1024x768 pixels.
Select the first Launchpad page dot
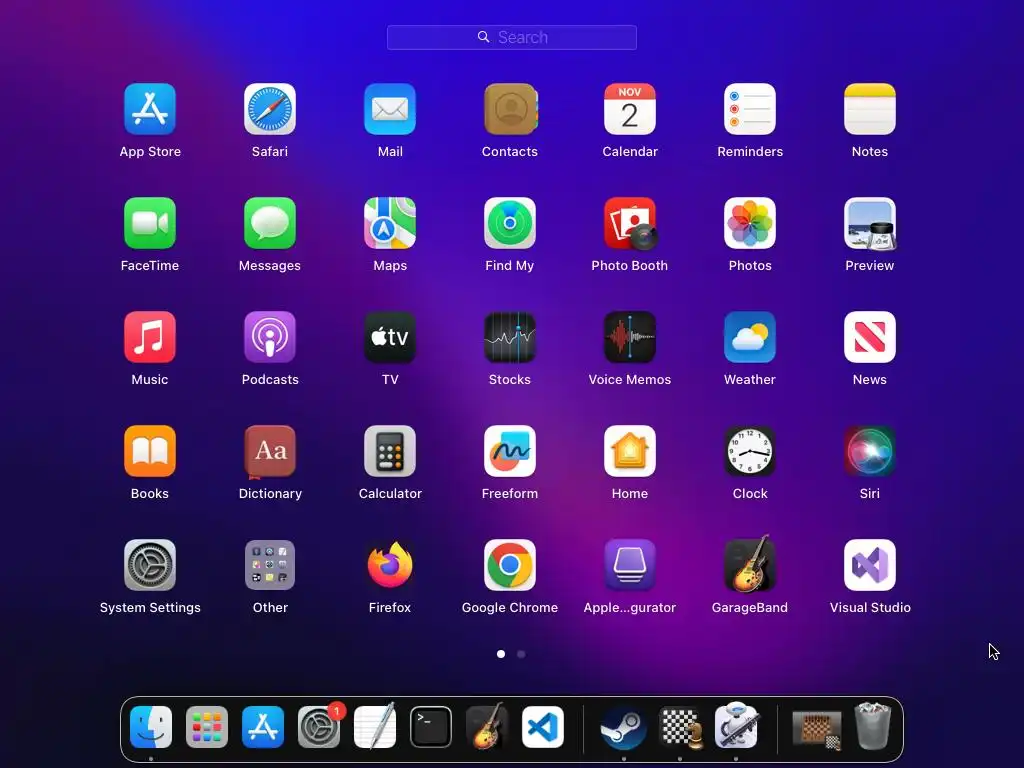click(501, 654)
